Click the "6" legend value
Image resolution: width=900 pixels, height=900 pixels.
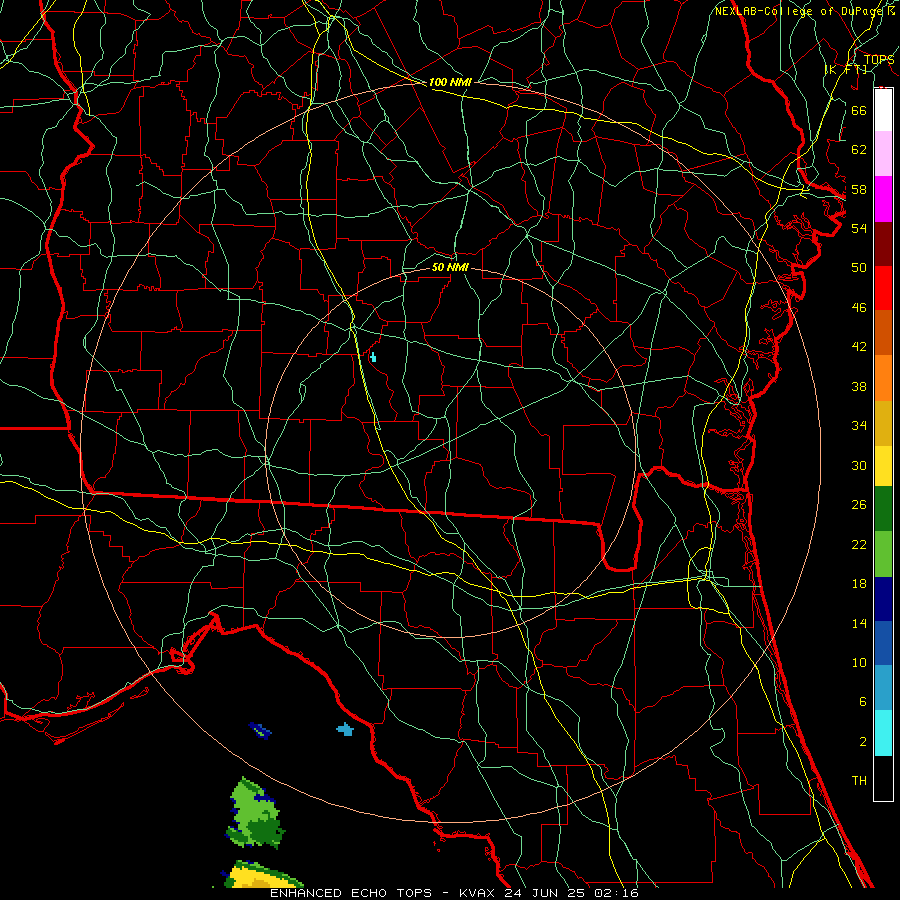click(862, 702)
